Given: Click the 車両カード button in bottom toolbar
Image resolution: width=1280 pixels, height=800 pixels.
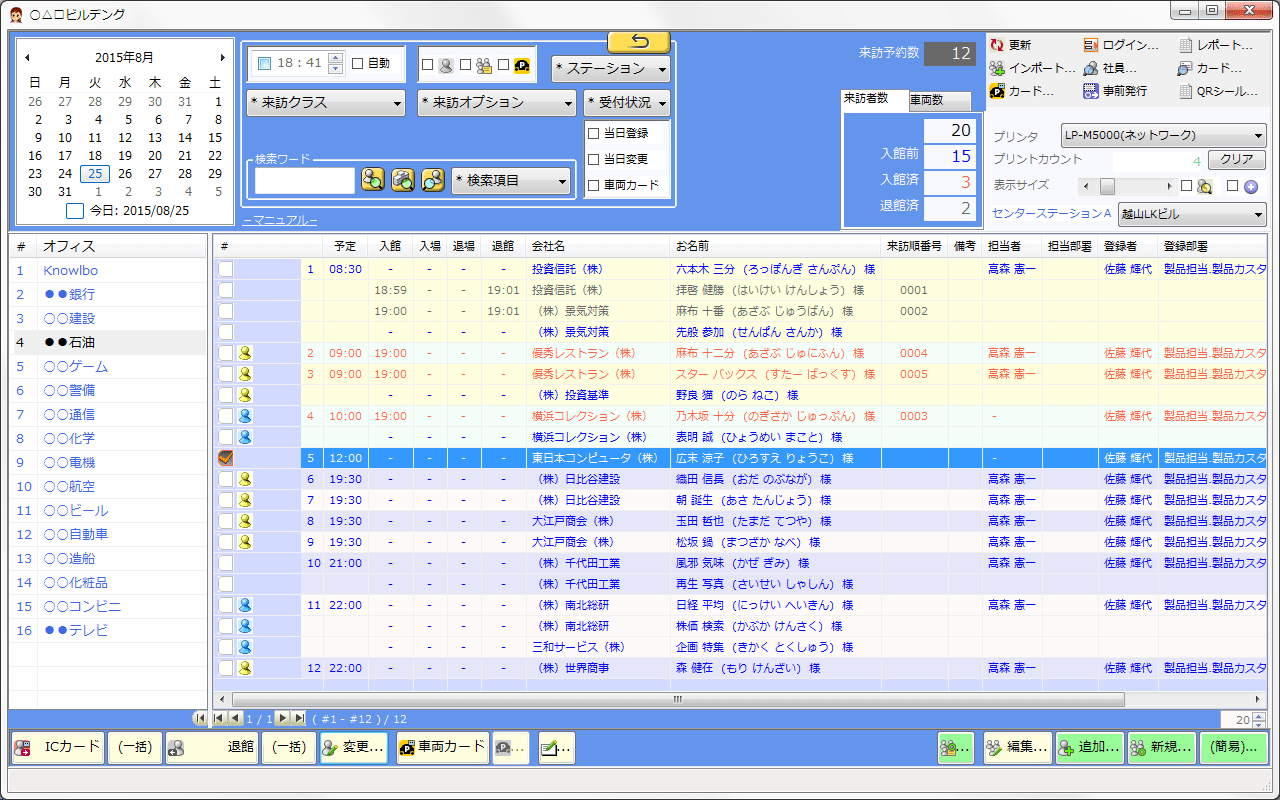Looking at the screenshot, I should (441, 747).
